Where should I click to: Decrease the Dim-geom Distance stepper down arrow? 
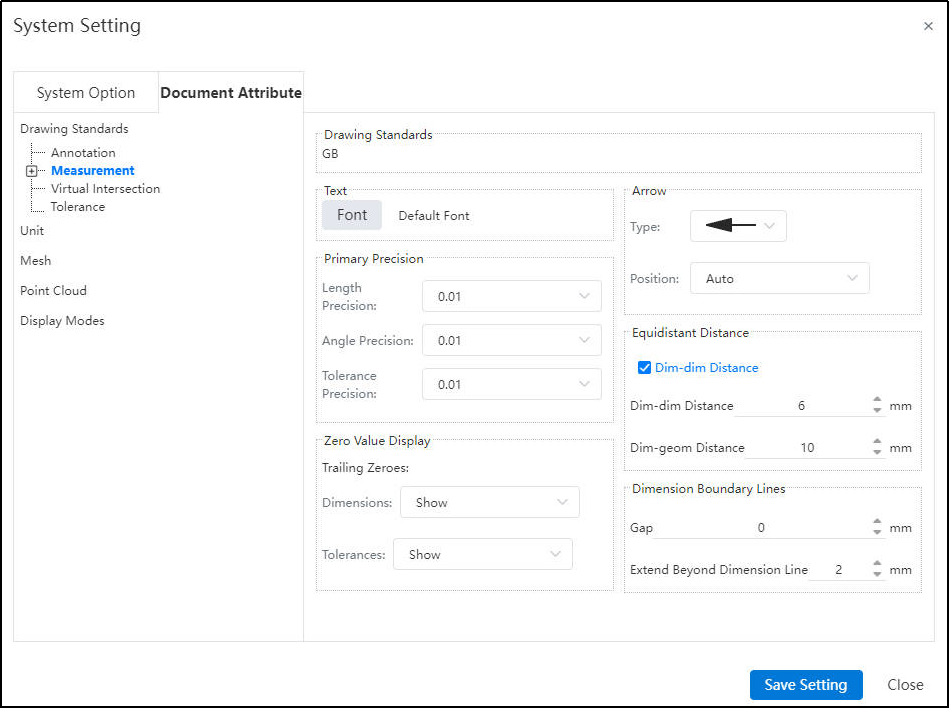click(x=877, y=453)
